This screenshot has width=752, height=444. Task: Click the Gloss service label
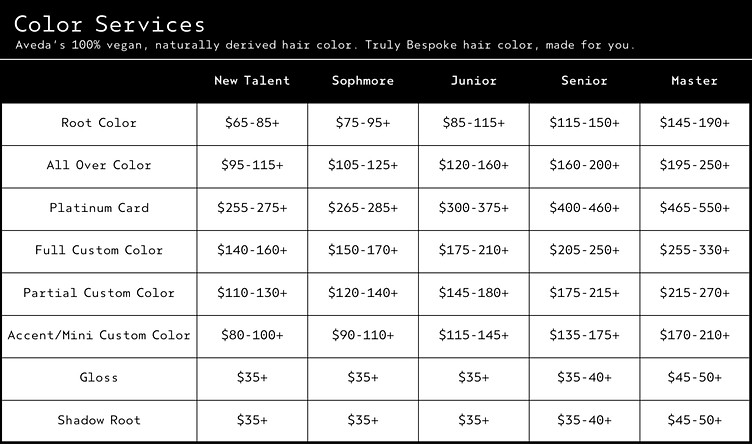99,377
